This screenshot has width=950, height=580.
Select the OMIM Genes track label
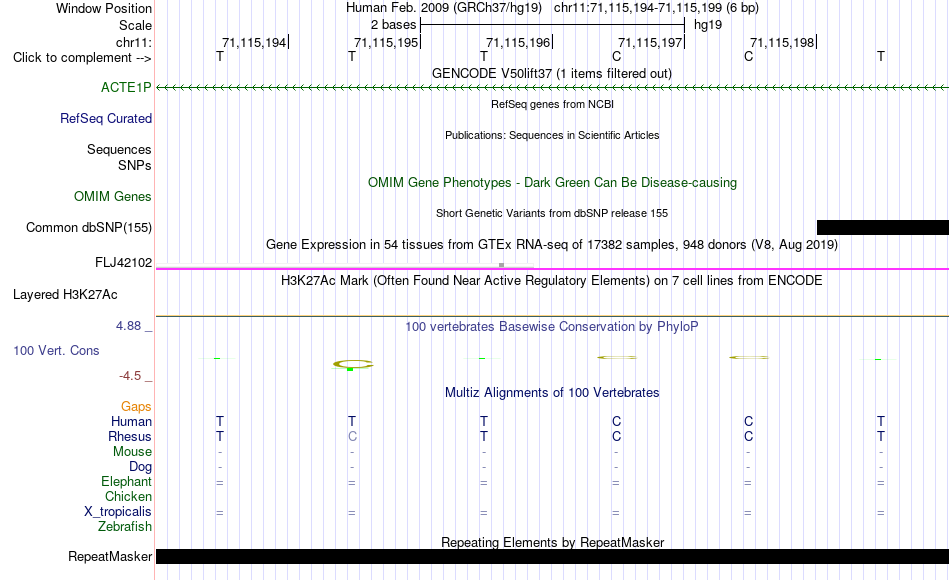[x=113, y=196]
